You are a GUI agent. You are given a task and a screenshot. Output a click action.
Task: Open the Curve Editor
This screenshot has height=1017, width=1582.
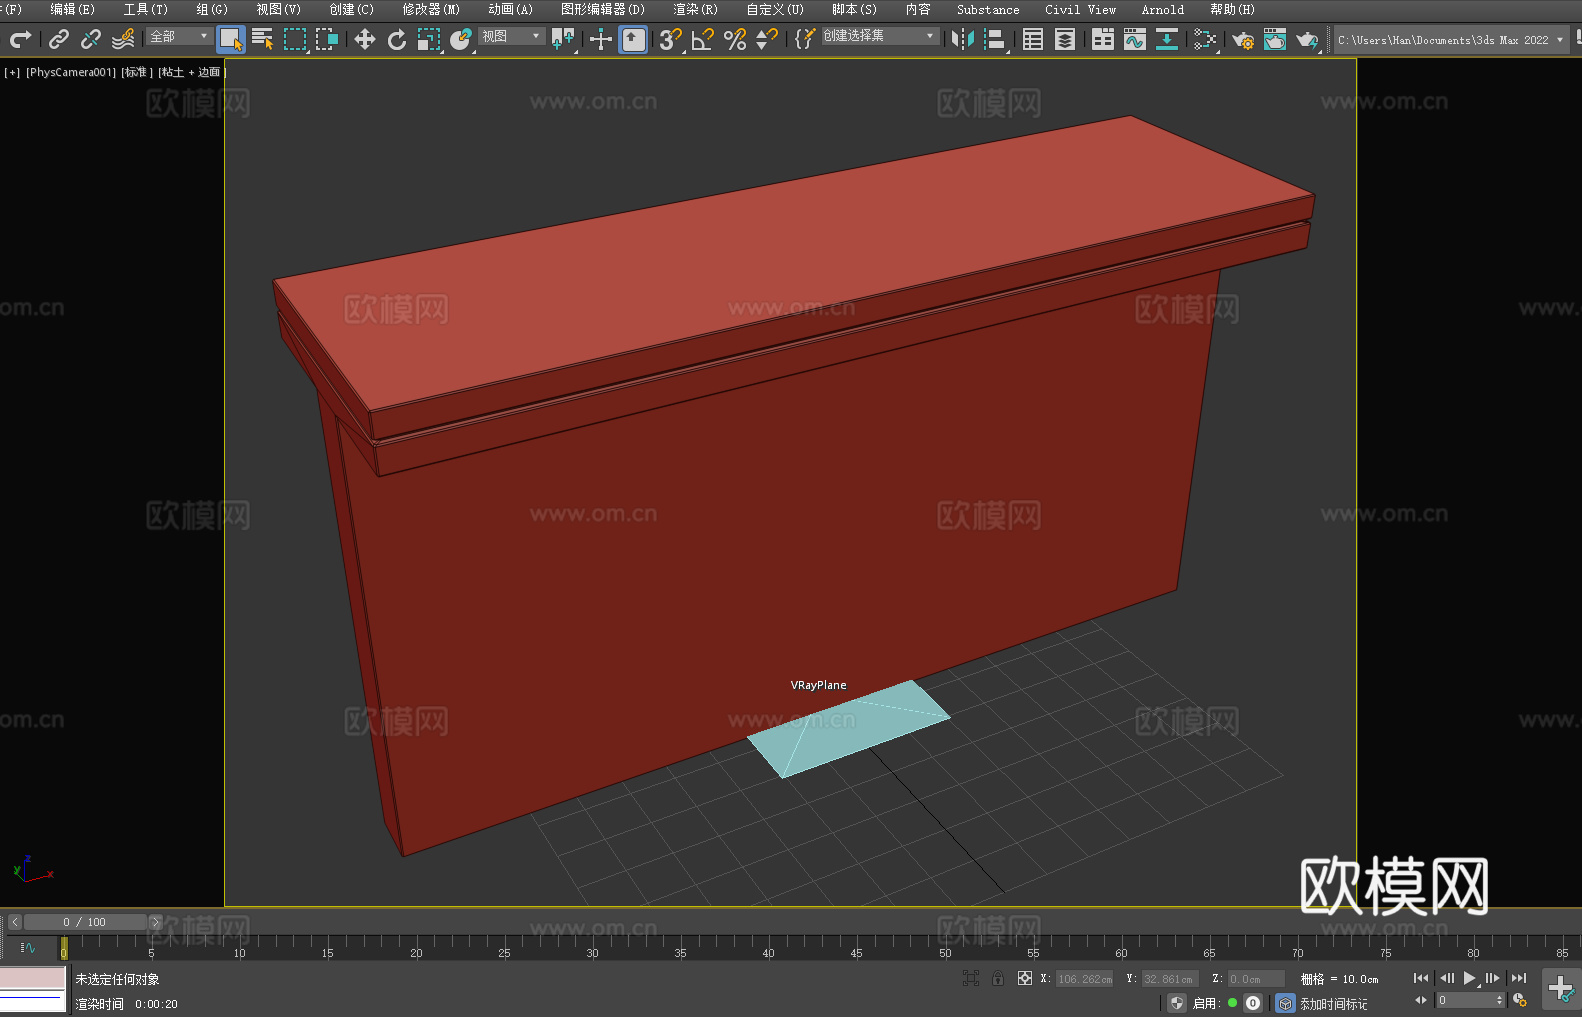click(x=1134, y=39)
